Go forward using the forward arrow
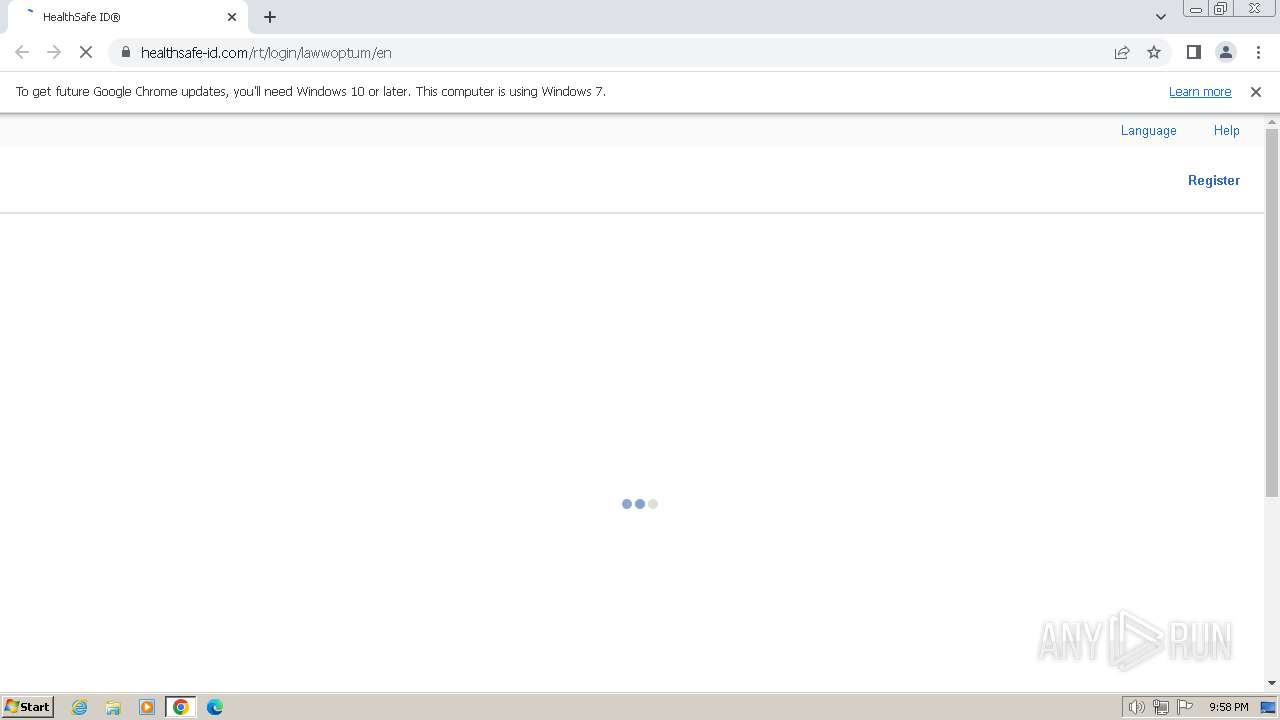This screenshot has width=1280, height=720. coord(54,52)
